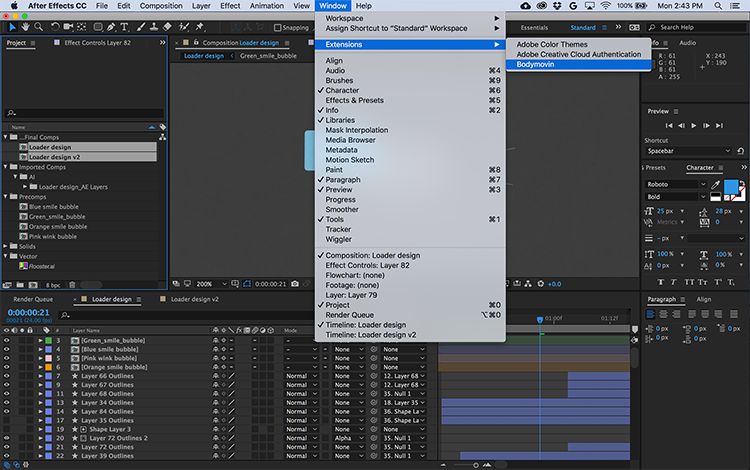Toggle visibility of Pink wink bubble layer
Image resolution: width=750 pixels, height=470 pixels.
tap(7, 358)
